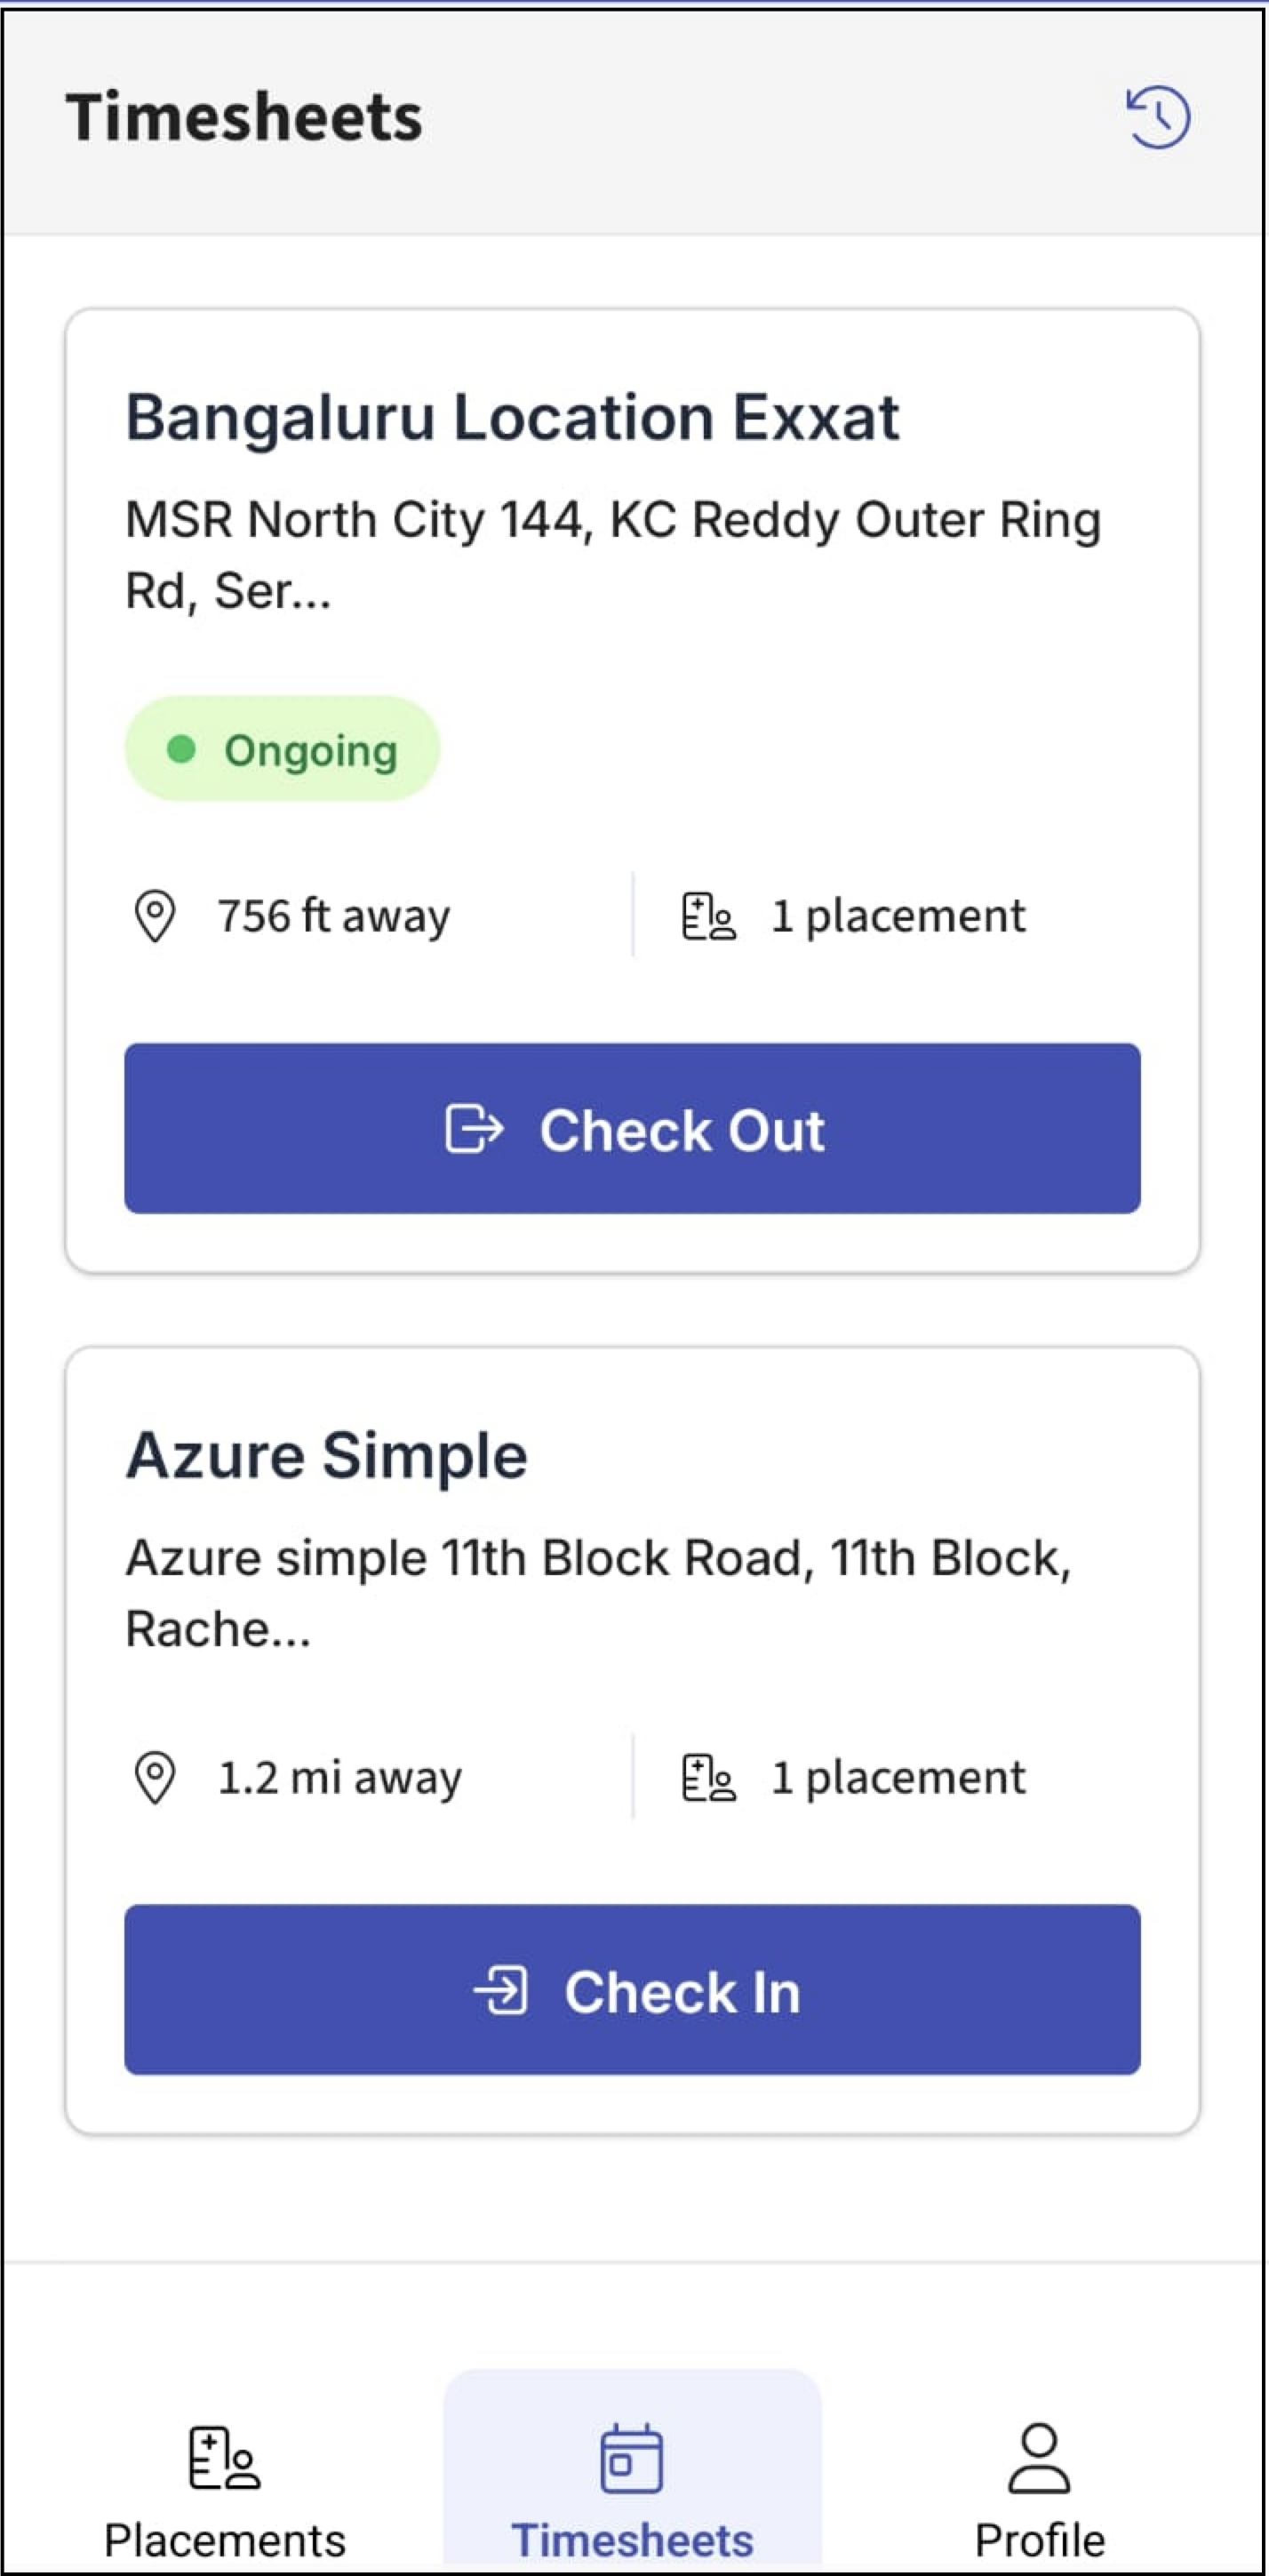Click location pin icon beside 756 ft away

155,915
